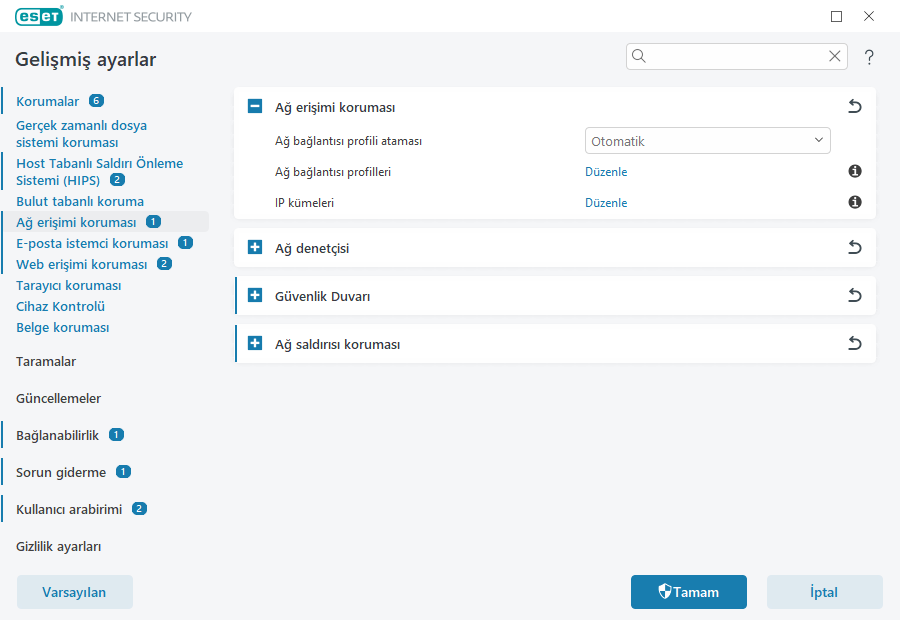Viewport: 900px width, 620px height.
Task: Click badge 2 beside Kullanıcı arabirimi
Action: [139, 508]
